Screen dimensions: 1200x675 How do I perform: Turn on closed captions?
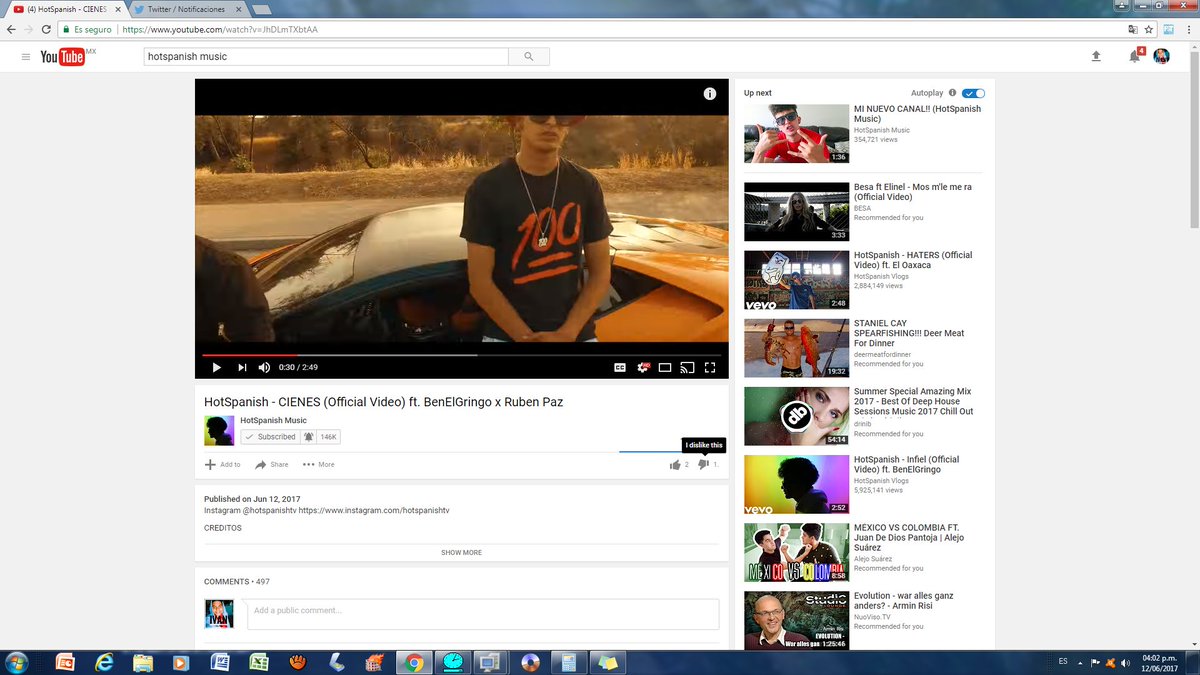coord(620,367)
